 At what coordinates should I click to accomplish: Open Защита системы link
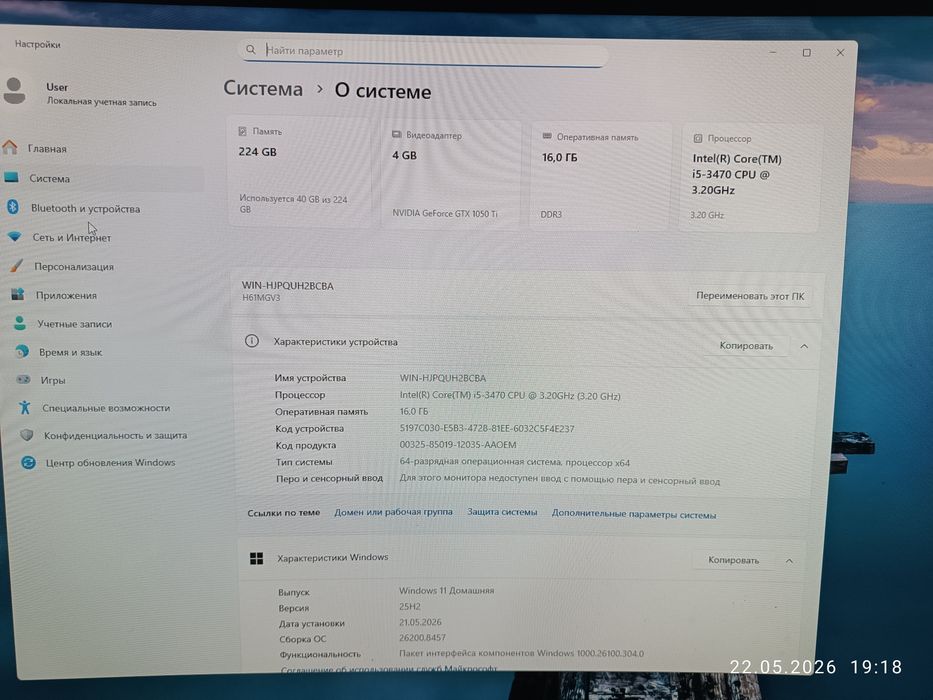(x=502, y=512)
